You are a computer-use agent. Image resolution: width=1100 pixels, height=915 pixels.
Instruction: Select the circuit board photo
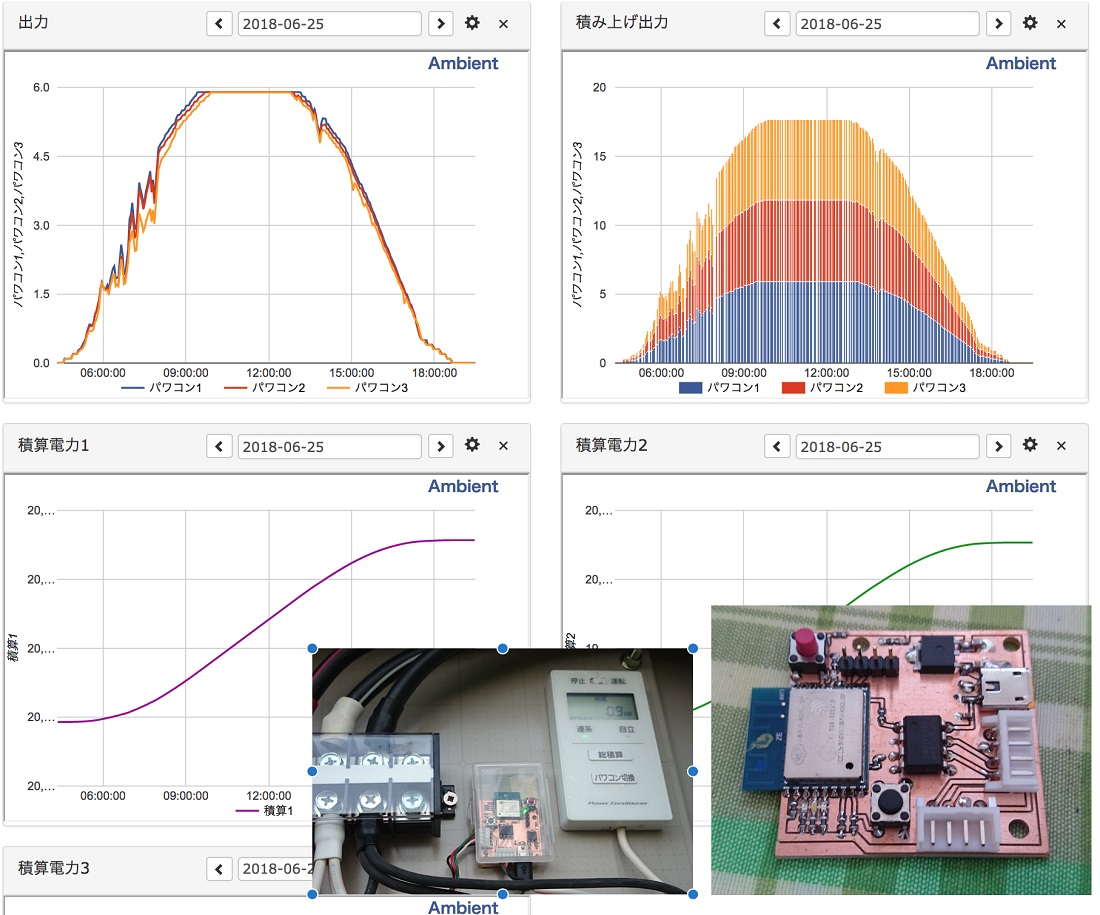(x=900, y=750)
